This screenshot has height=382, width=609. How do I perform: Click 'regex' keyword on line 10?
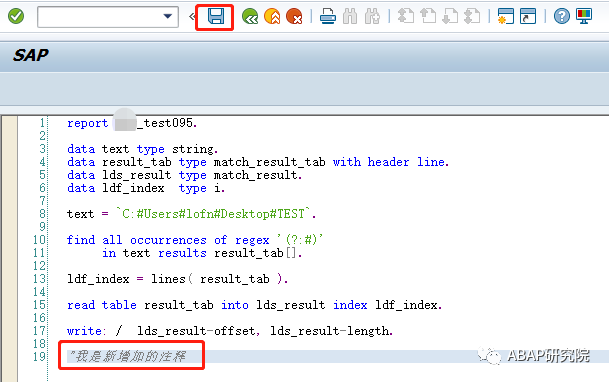[x=252, y=240]
